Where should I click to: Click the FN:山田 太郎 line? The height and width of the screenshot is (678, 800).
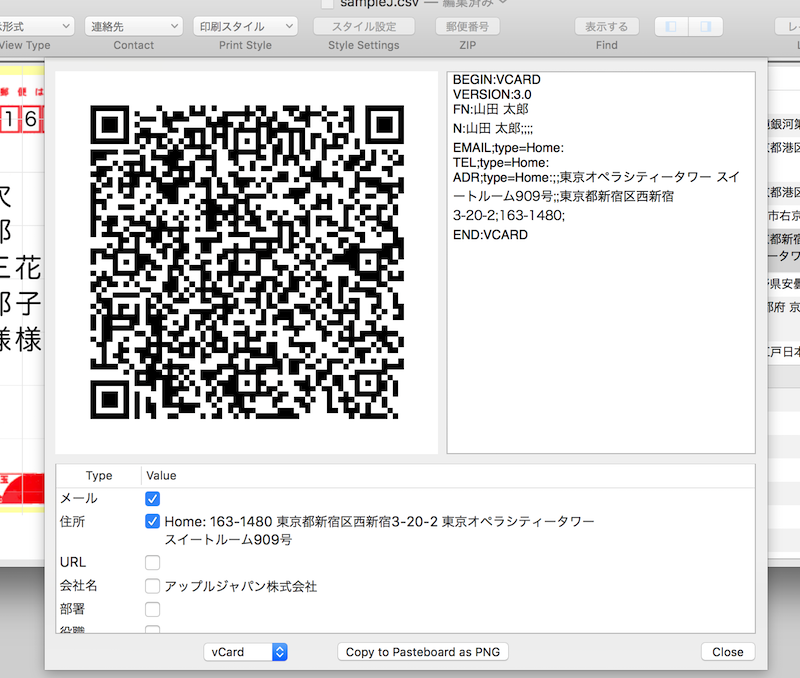pyautogui.click(x=490, y=109)
